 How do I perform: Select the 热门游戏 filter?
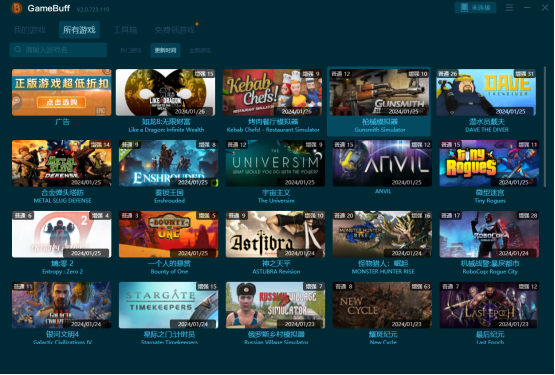tap(130, 50)
